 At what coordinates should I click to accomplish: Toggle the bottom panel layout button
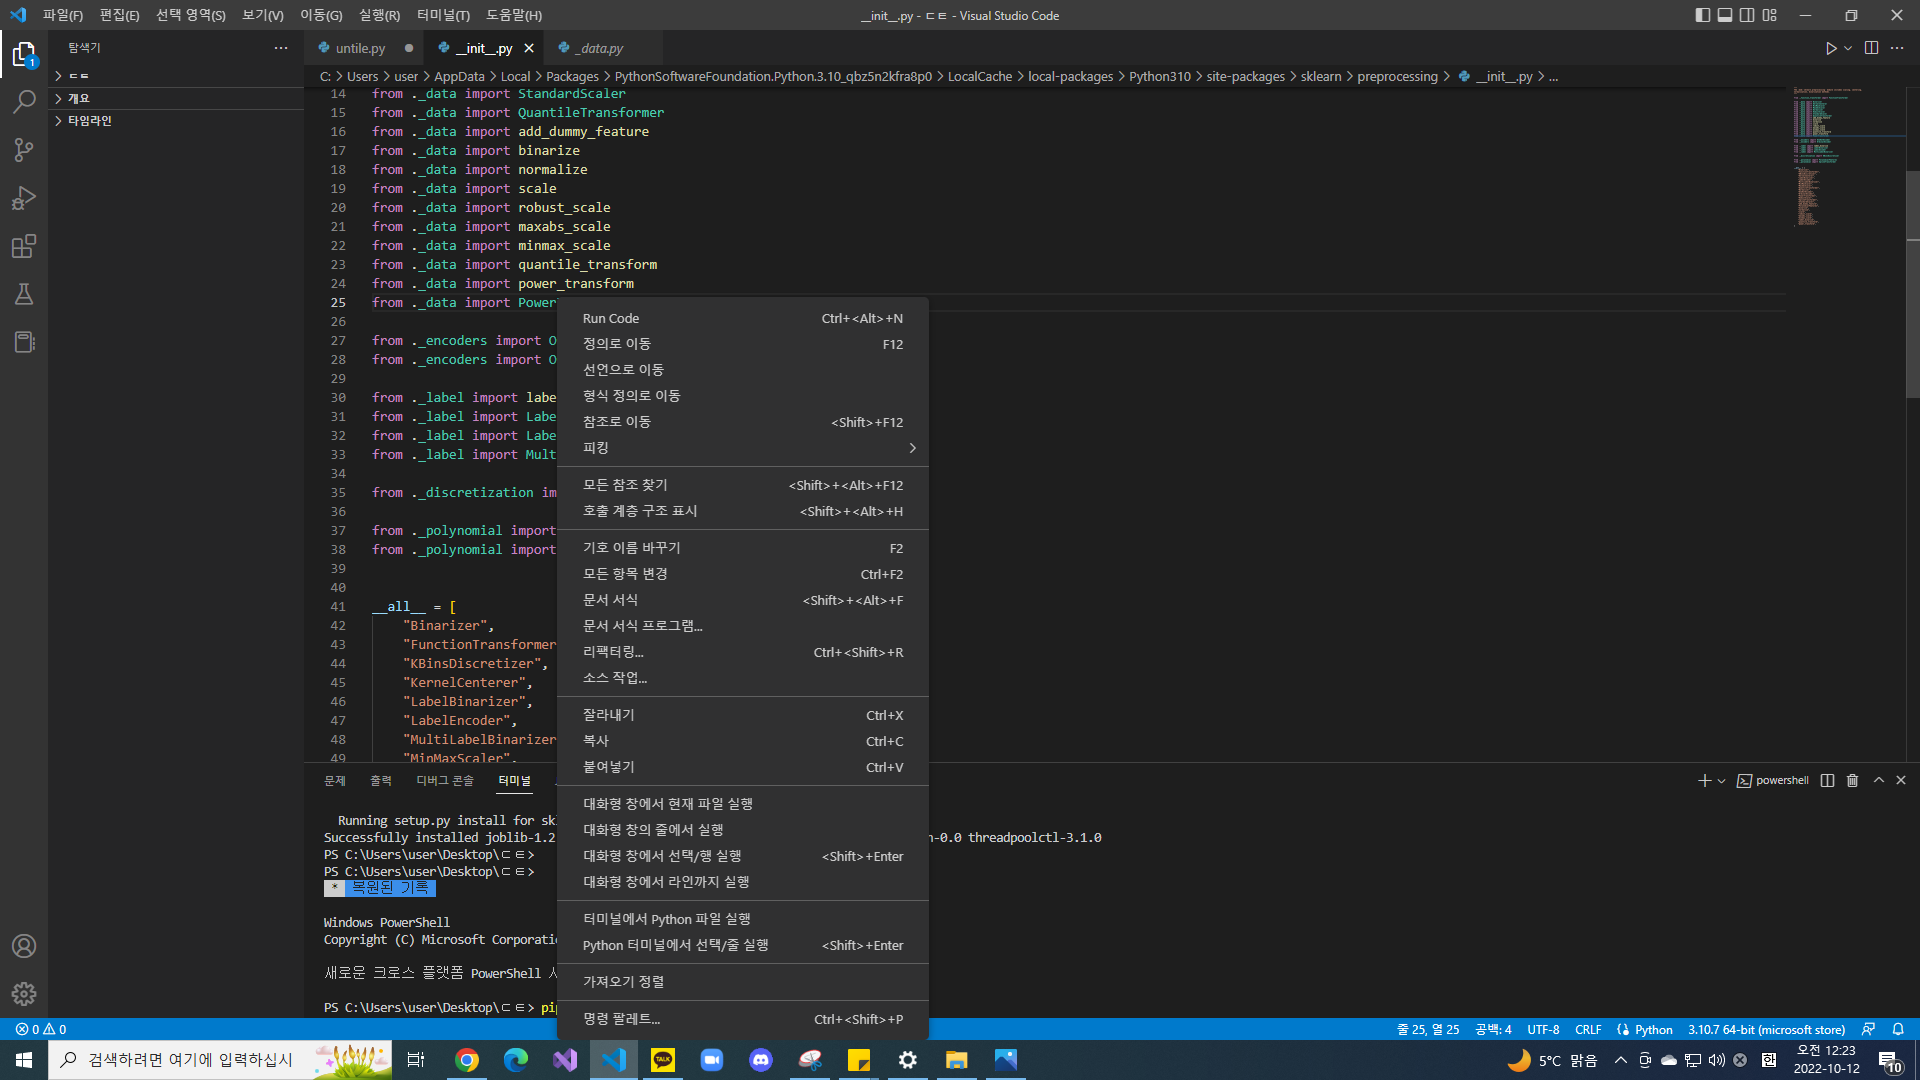tap(1725, 15)
